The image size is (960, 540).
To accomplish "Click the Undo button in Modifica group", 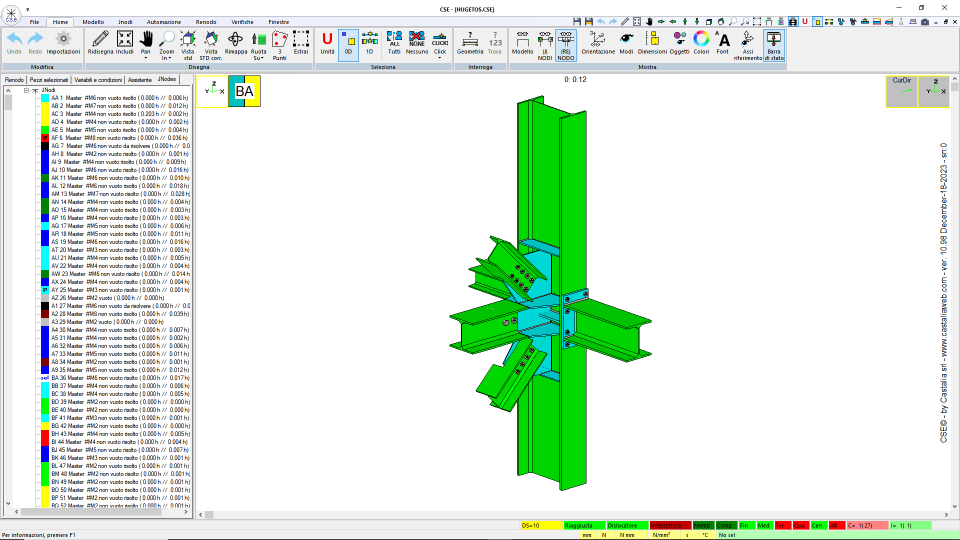I will [14, 43].
